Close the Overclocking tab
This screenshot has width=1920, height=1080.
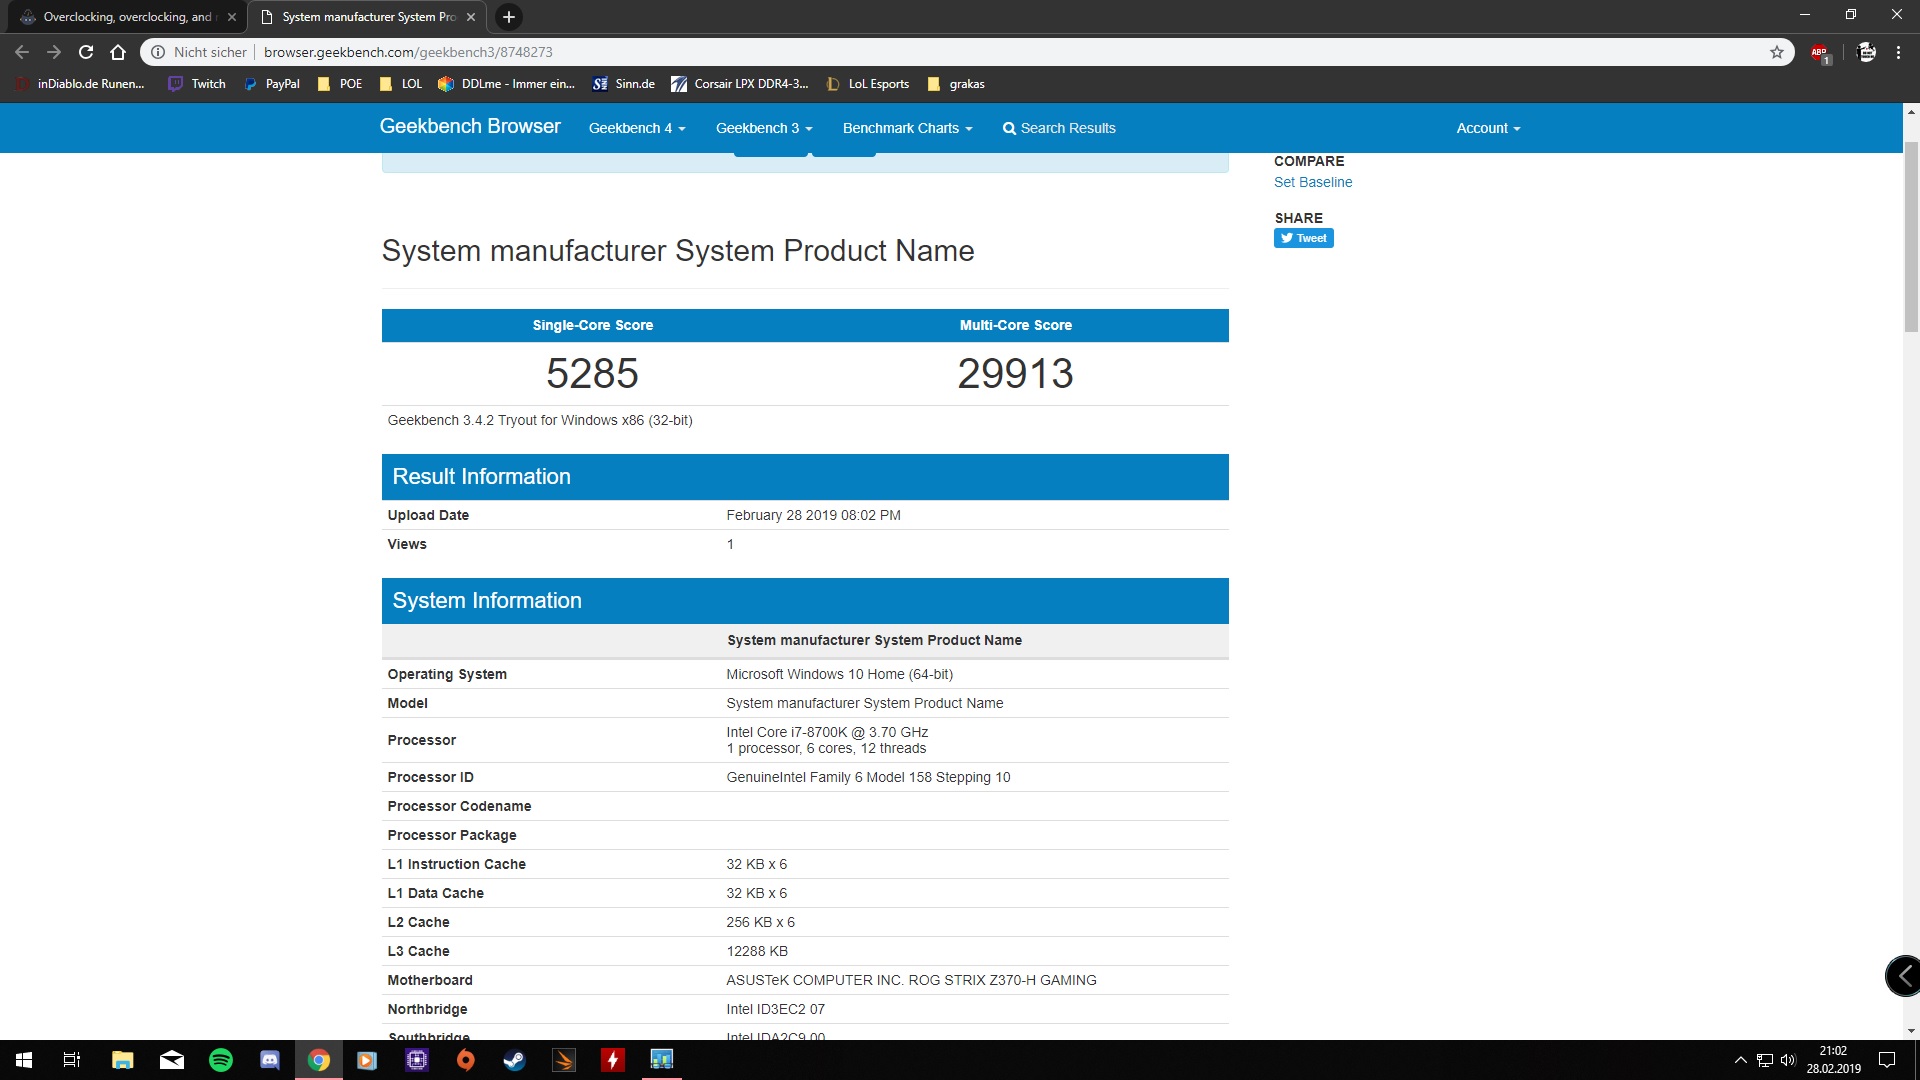pos(232,17)
